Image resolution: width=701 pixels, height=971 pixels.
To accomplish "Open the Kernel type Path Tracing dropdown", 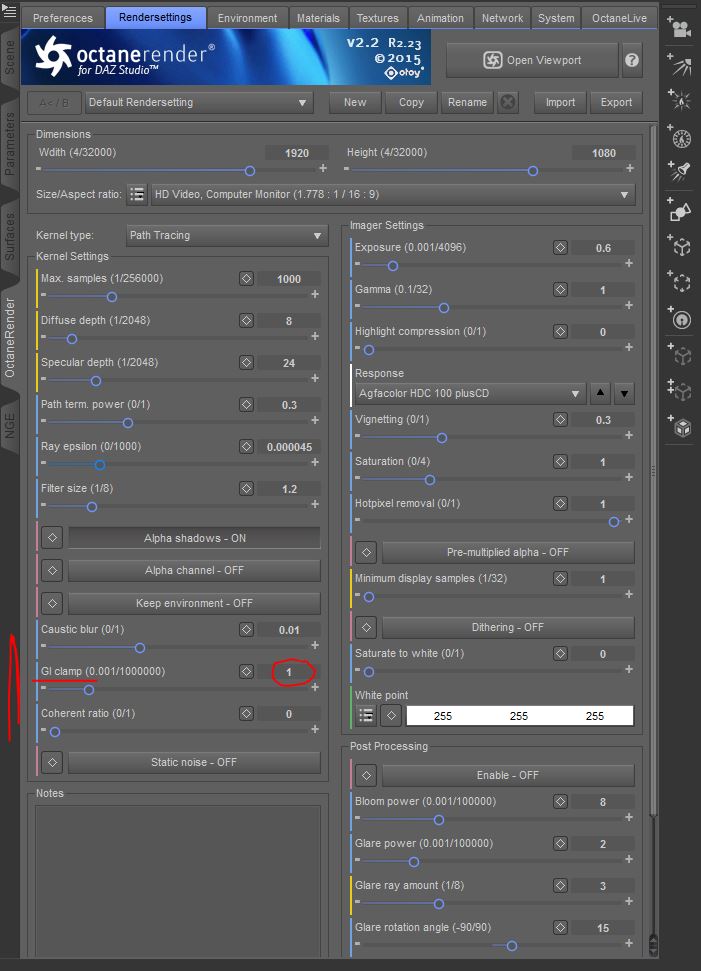I will coord(227,235).
